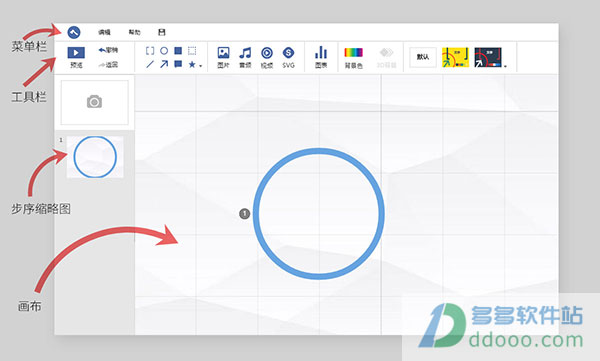Screen dimensions: 600x361
Task: Select the yellow theme thumbnail
Action: (x=455, y=57)
